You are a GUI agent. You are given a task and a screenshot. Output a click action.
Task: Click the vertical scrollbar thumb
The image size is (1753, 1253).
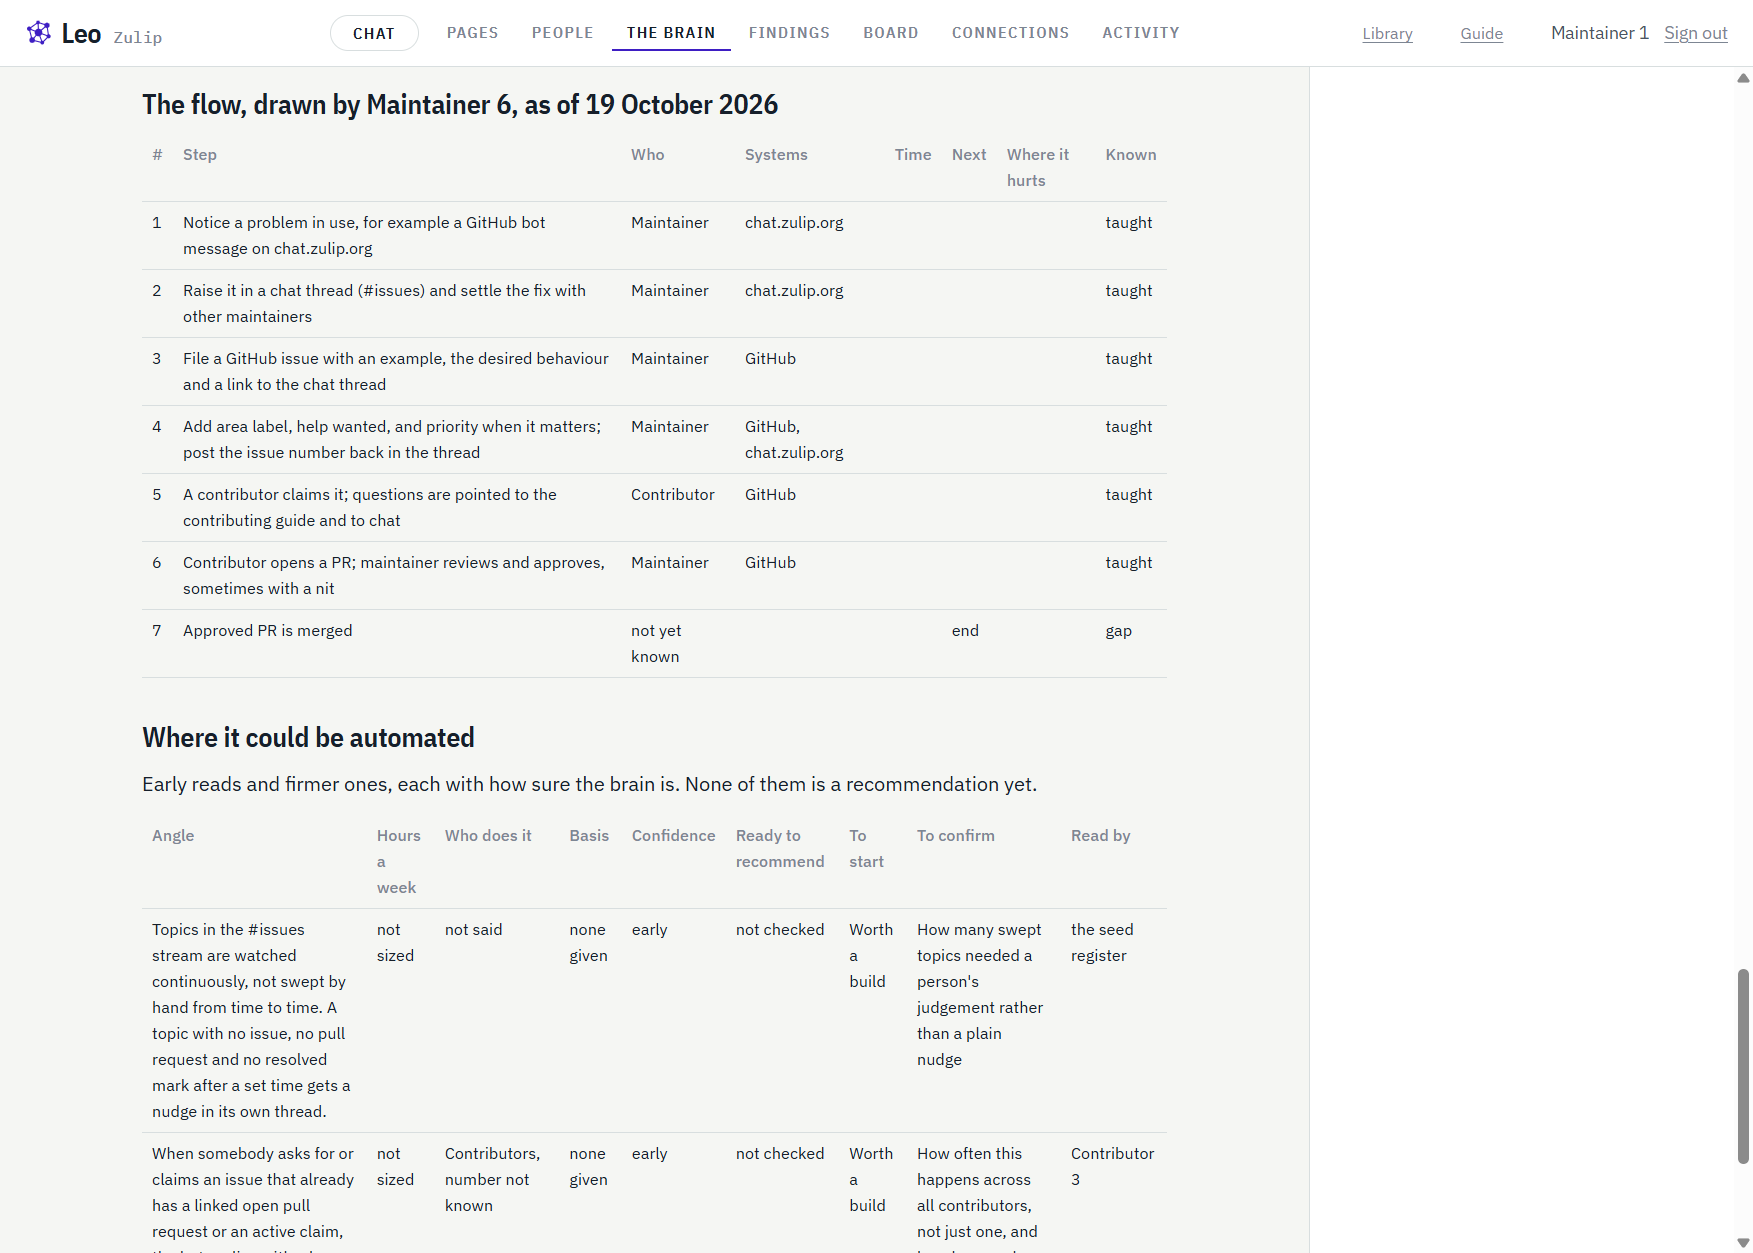tap(1743, 1066)
